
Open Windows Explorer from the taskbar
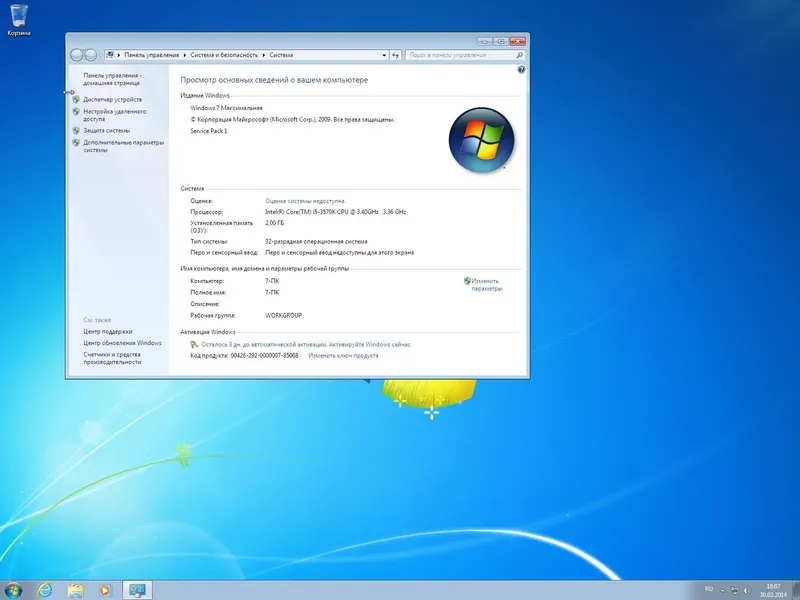tap(74, 588)
